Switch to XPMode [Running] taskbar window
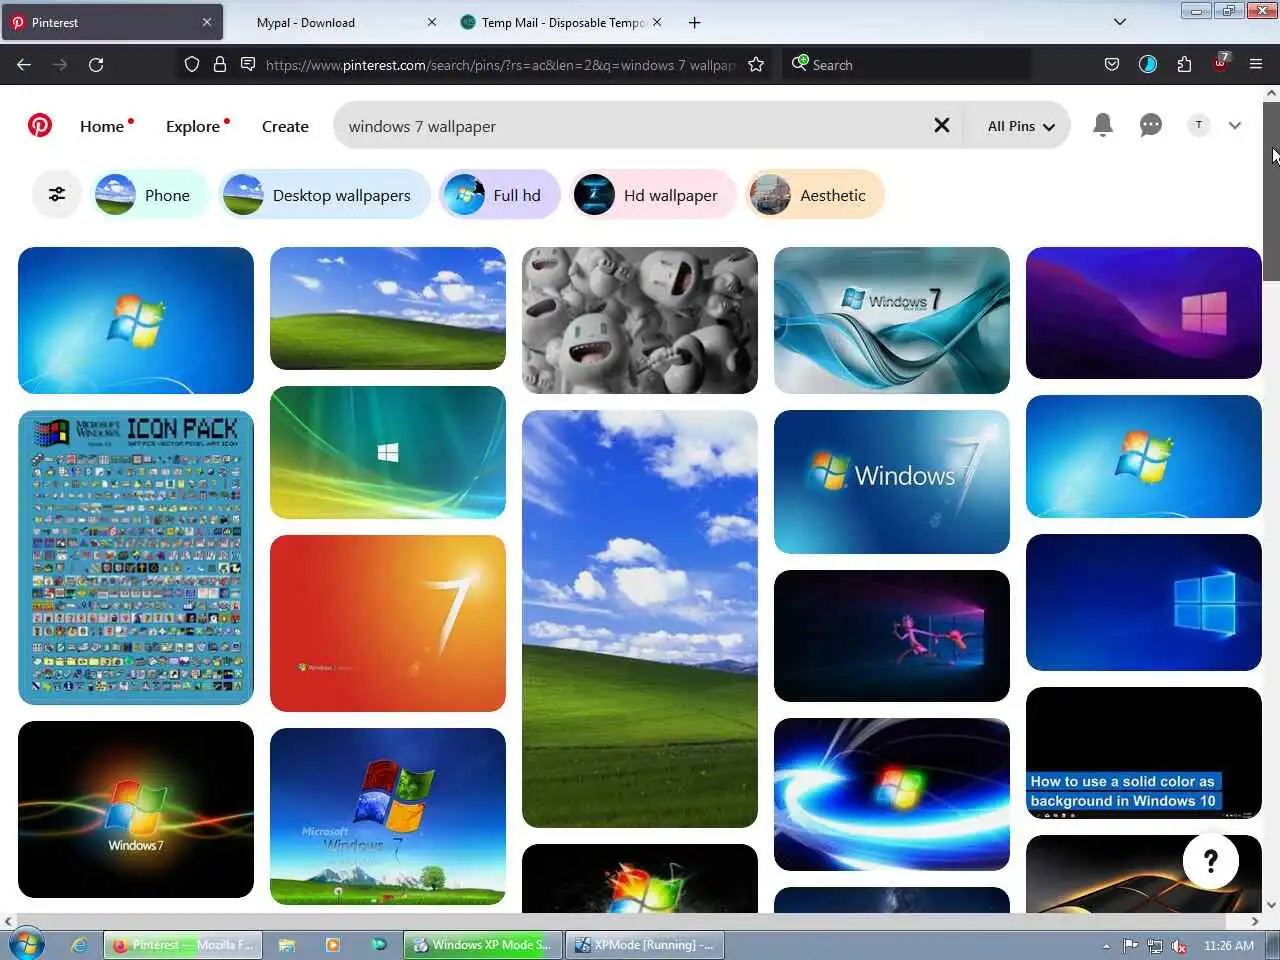This screenshot has width=1280, height=960. (x=644, y=945)
